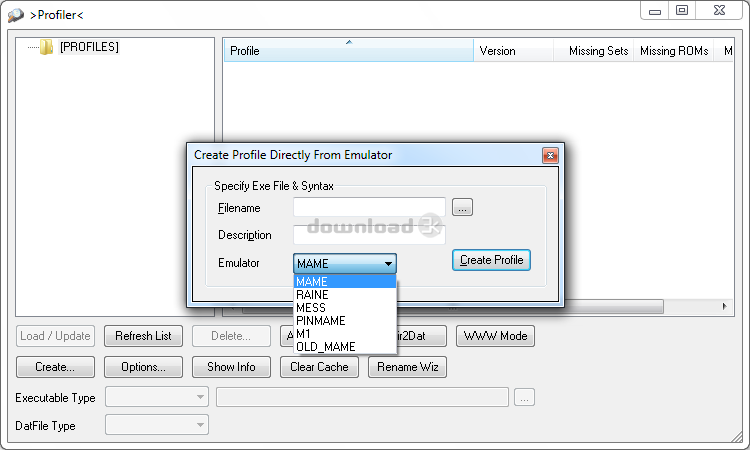This screenshot has height=450, width=750.
Task: Click the Refresh List button
Action: [143, 336]
